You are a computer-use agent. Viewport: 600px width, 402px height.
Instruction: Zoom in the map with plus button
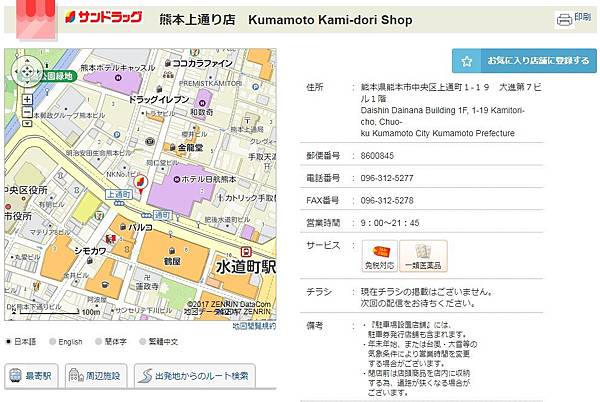tap(27, 99)
